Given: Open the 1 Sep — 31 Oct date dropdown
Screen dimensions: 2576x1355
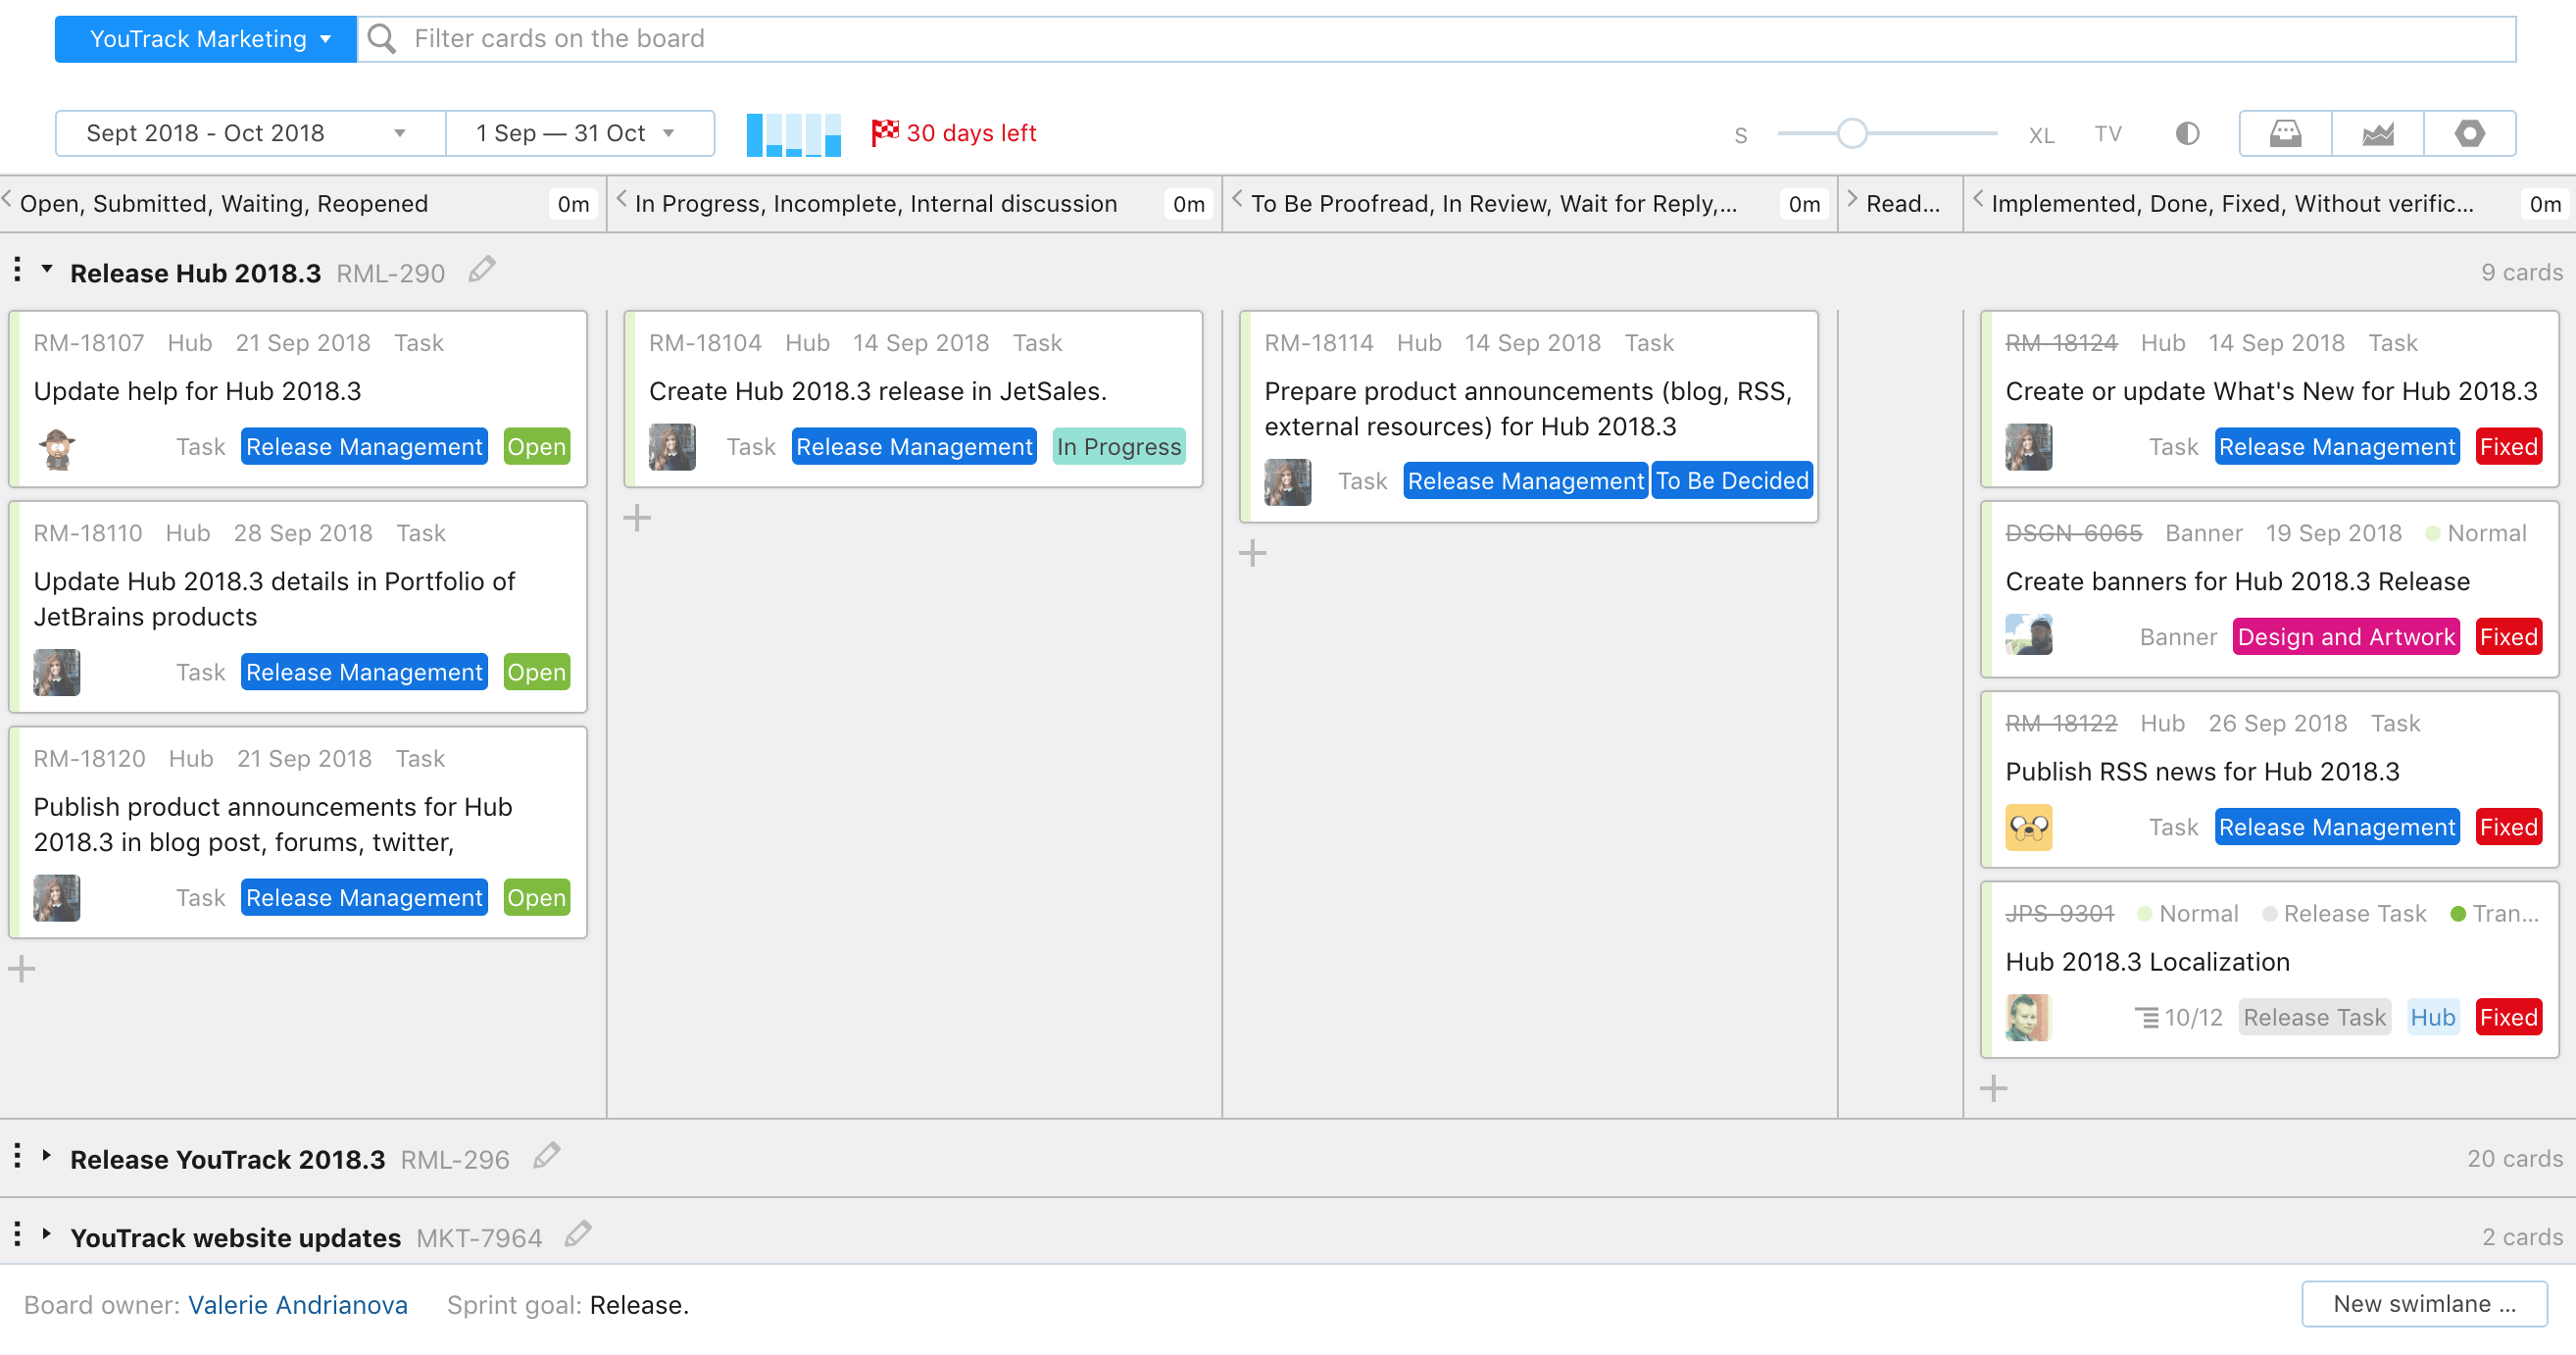Looking at the screenshot, I should pyautogui.click(x=580, y=133).
